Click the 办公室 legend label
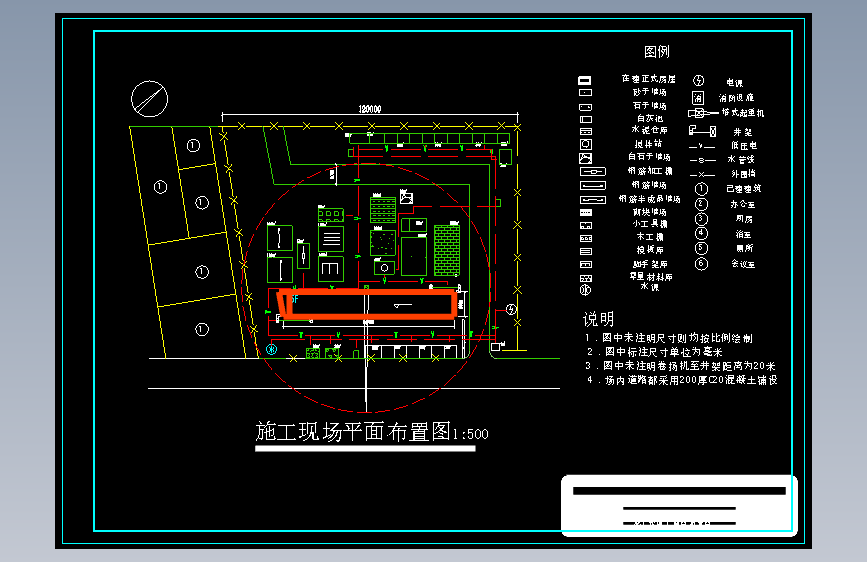867x562 pixels. [743, 204]
